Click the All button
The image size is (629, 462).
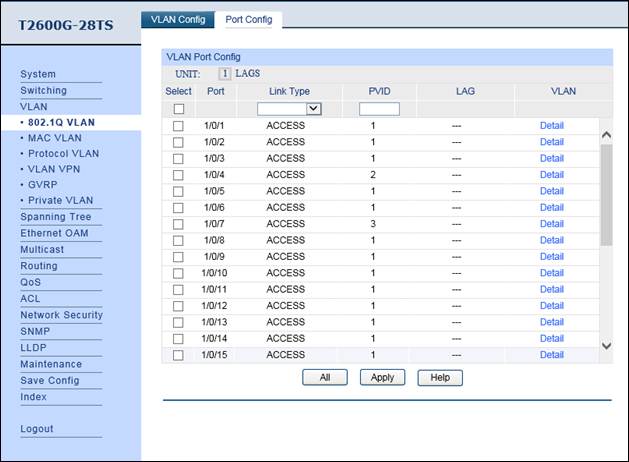point(324,377)
